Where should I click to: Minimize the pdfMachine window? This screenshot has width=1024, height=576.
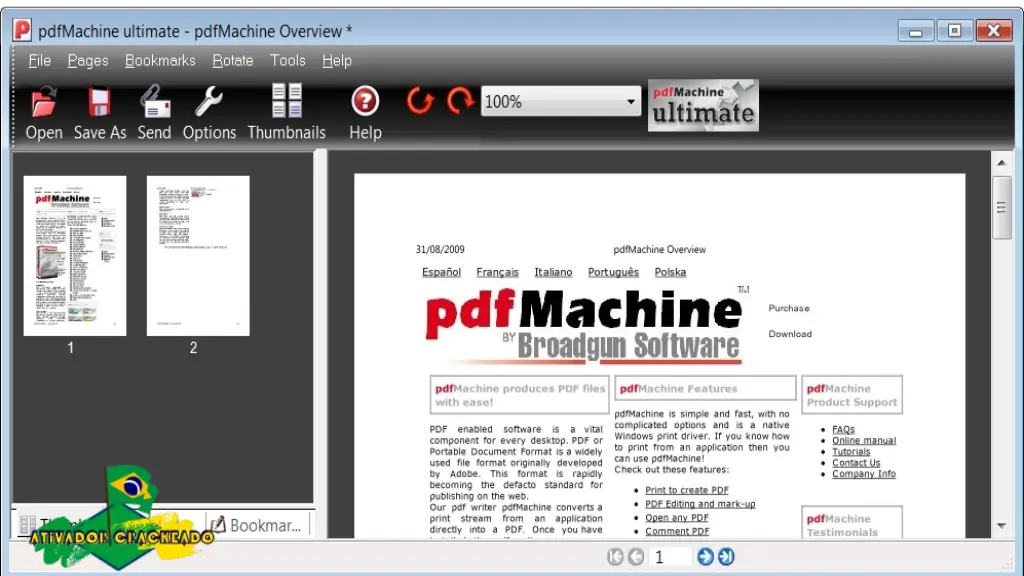tap(916, 31)
